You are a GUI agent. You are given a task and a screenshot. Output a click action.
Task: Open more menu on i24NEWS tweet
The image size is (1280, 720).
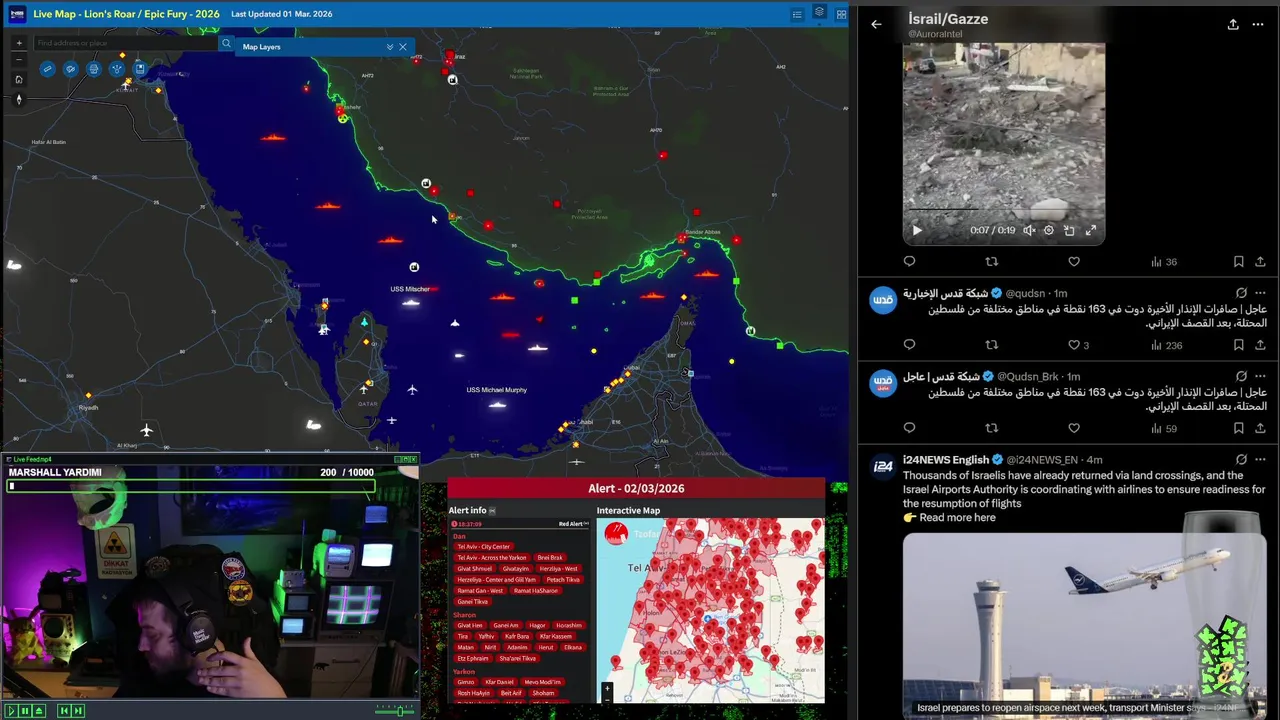(x=1260, y=460)
